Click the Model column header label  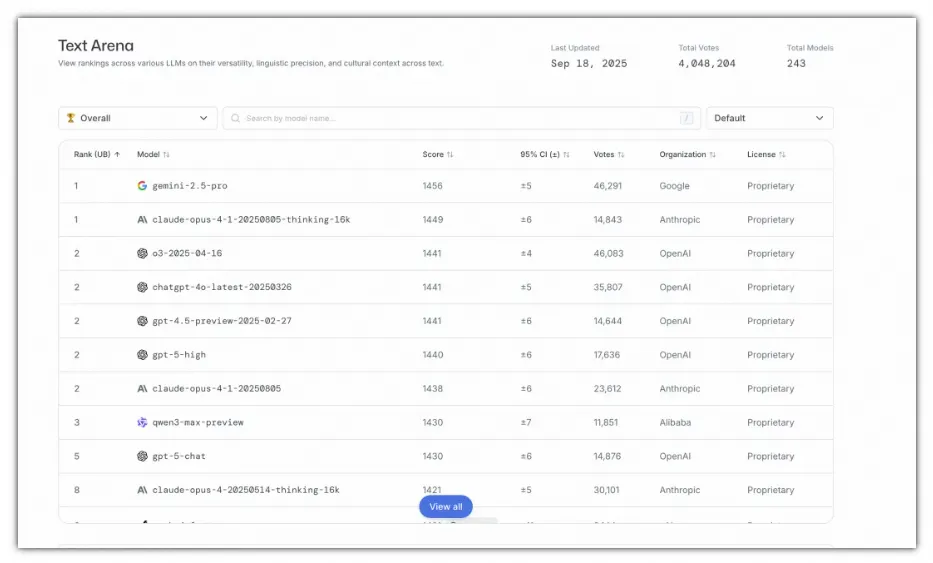[148, 155]
